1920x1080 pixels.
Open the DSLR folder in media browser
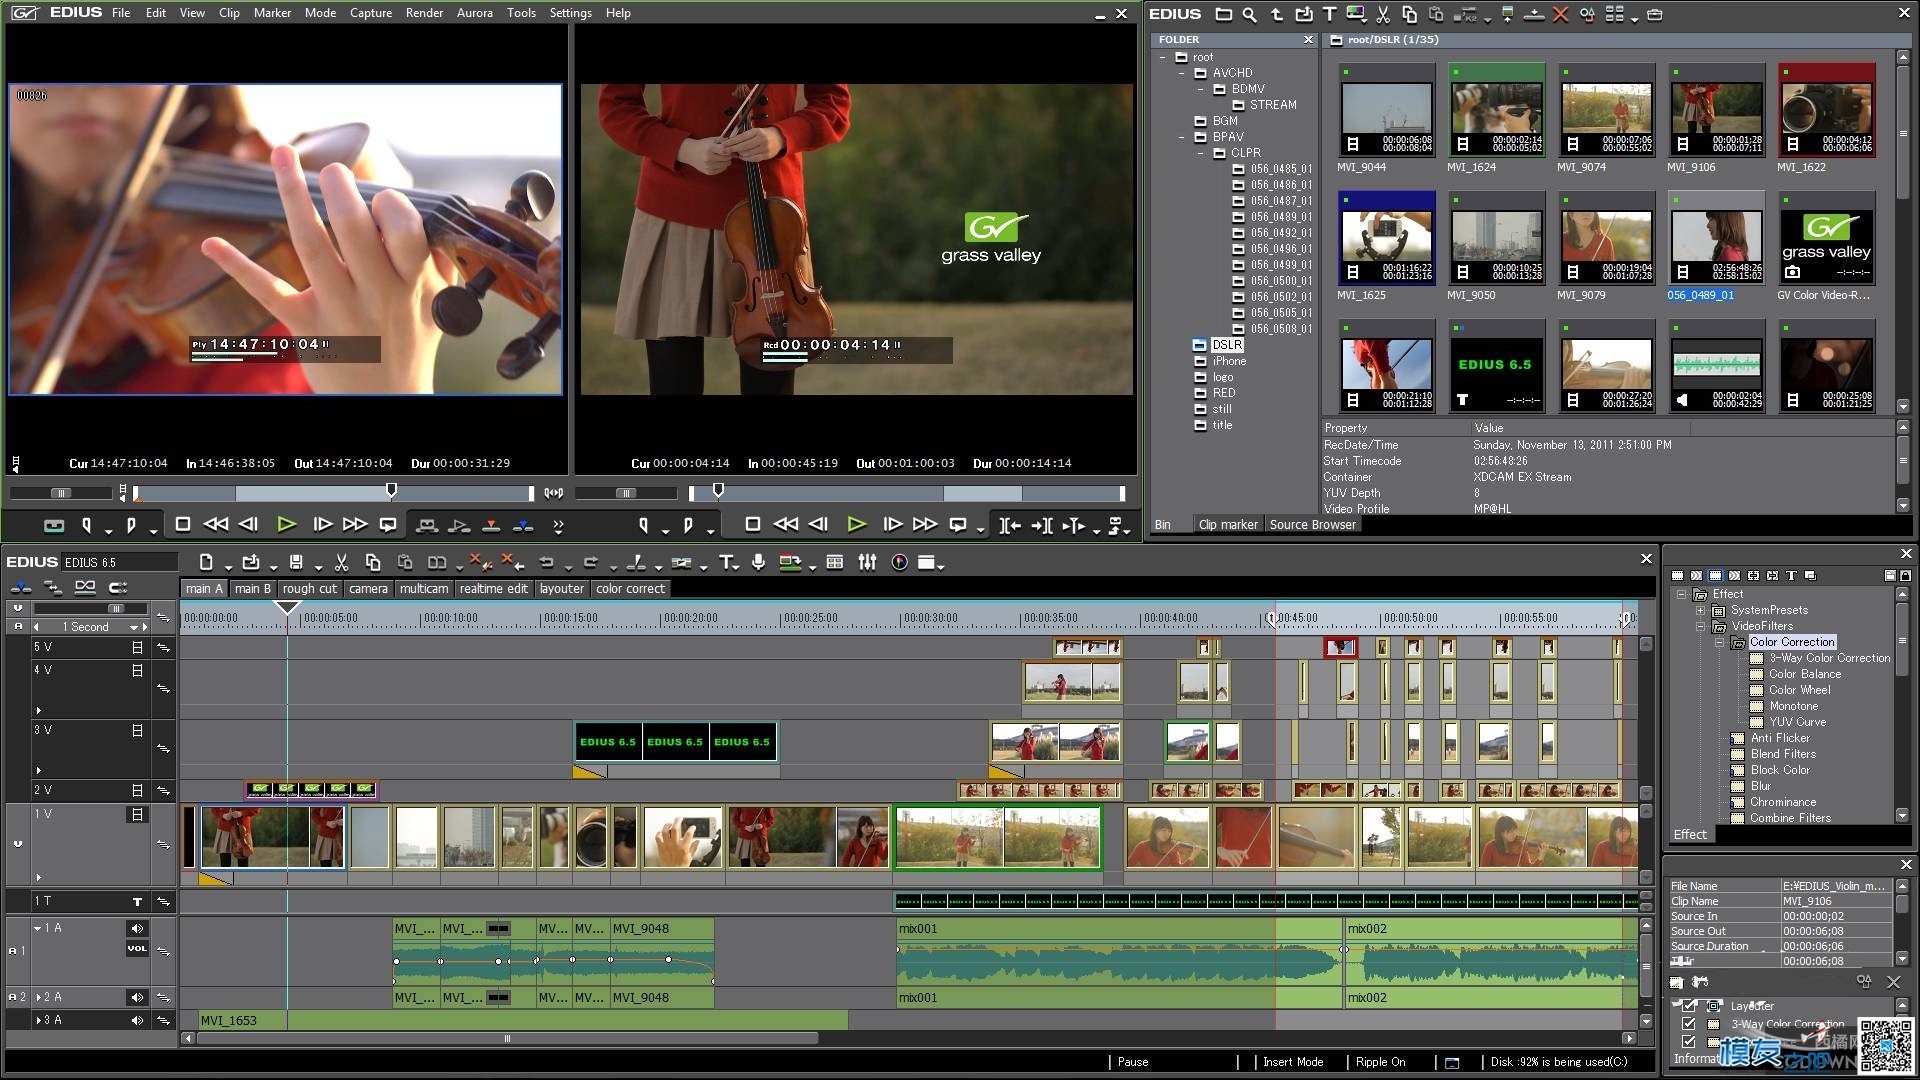click(x=1224, y=344)
